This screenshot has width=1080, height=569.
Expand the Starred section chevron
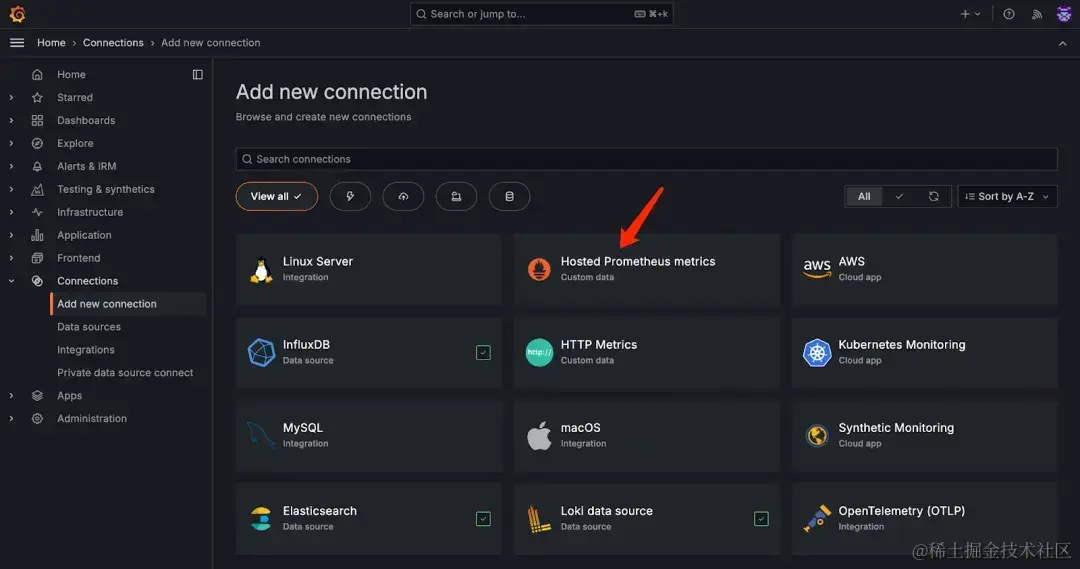click(11, 97)
